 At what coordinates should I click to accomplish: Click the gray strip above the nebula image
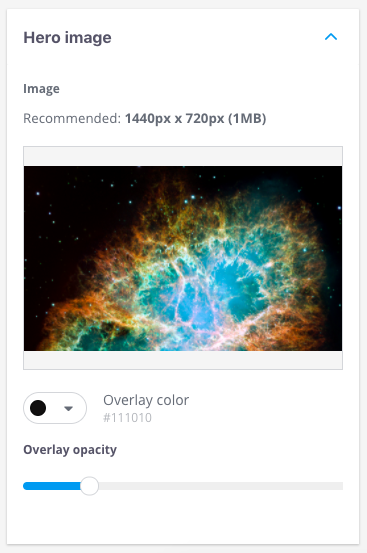tap(183, 156)
